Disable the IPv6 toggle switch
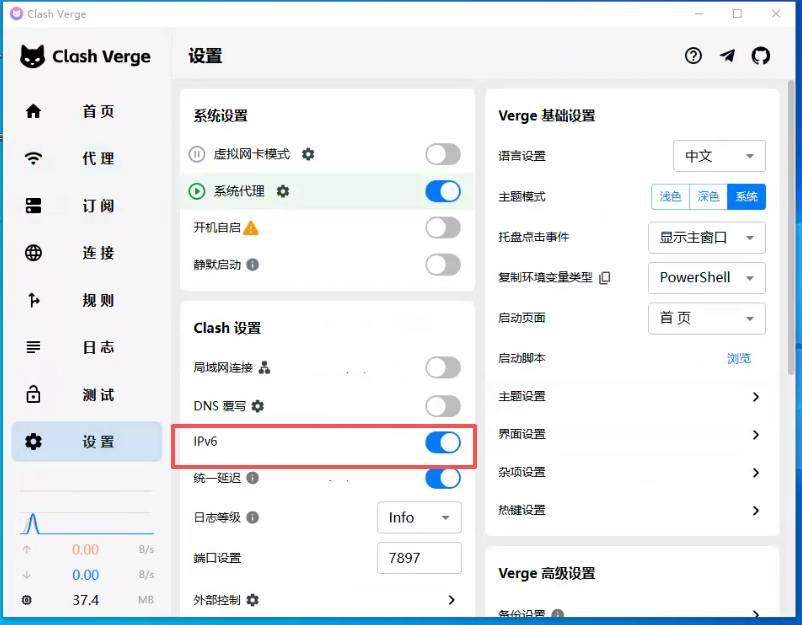802x625 pixels. tap(443, 442)
